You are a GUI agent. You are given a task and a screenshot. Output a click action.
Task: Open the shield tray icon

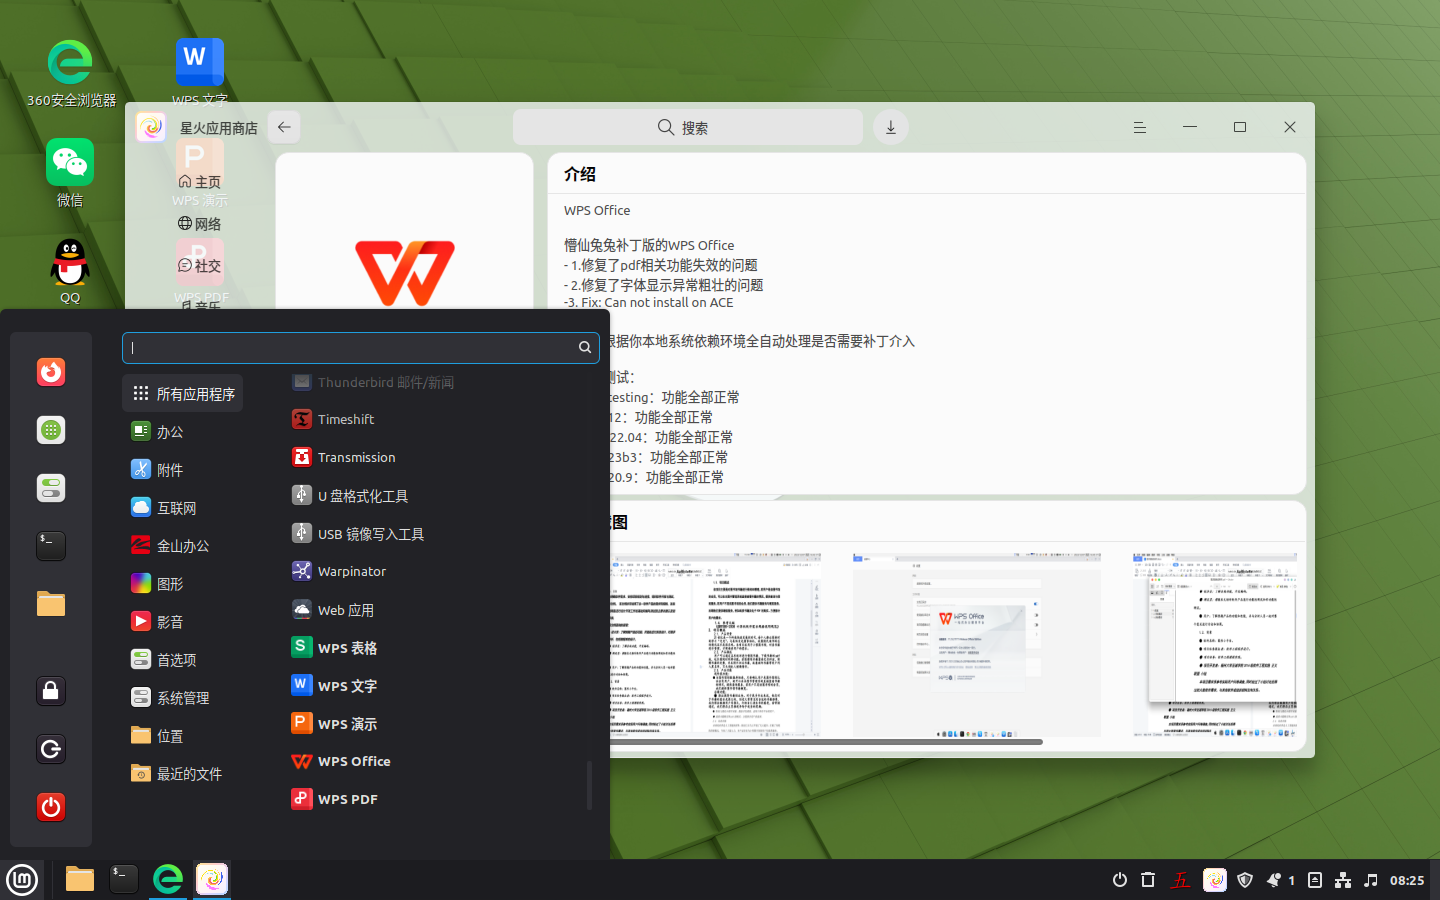1245,880
